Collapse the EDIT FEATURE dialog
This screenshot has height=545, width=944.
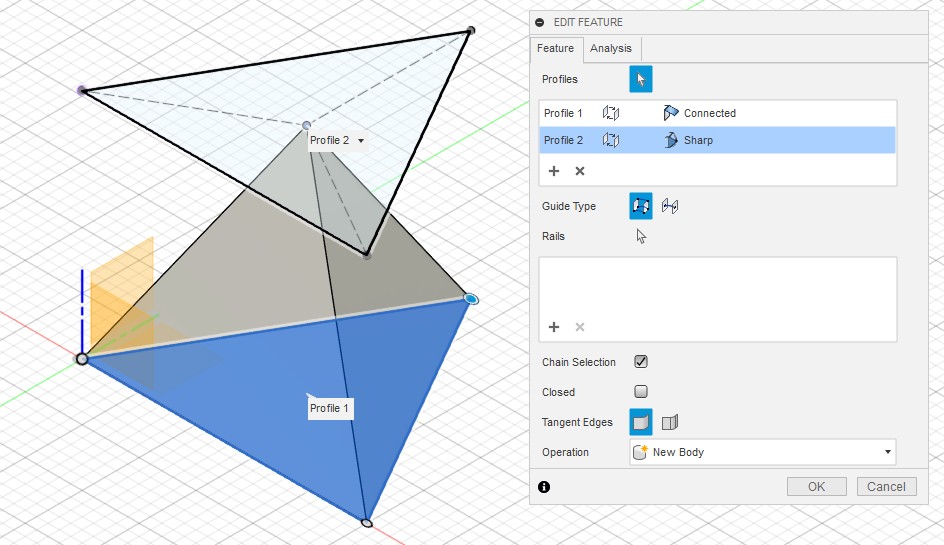[x=540, y=22]
